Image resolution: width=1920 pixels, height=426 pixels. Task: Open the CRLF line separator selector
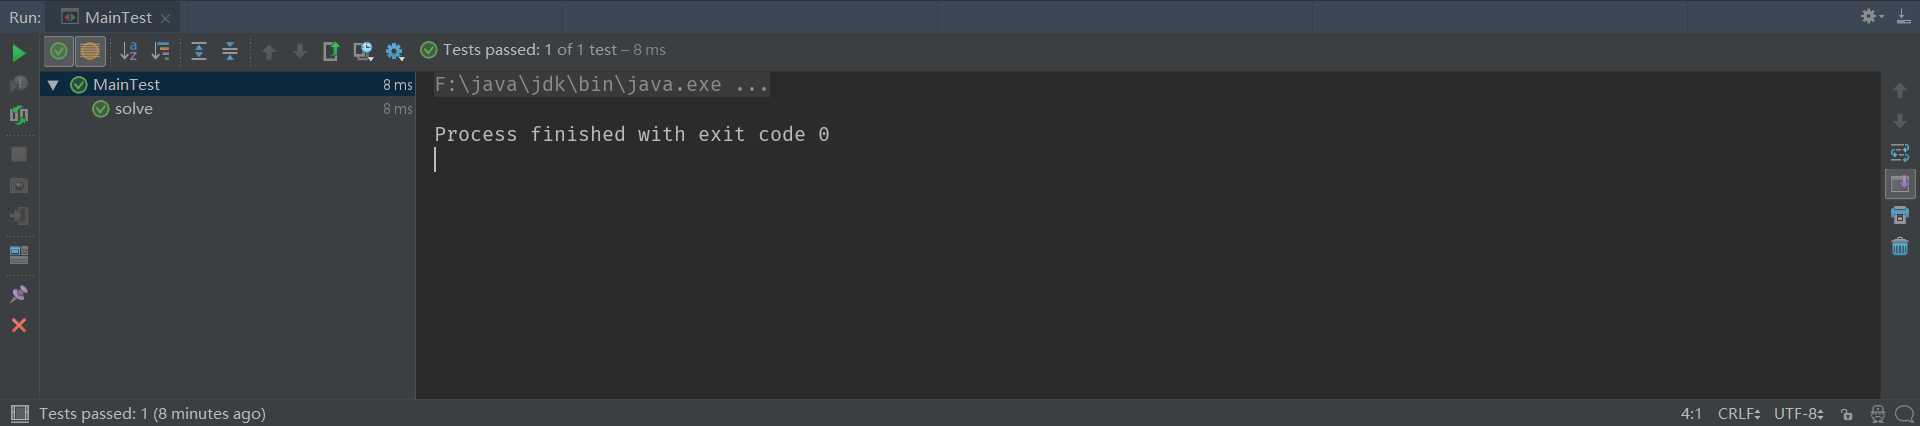[1739, 414]
